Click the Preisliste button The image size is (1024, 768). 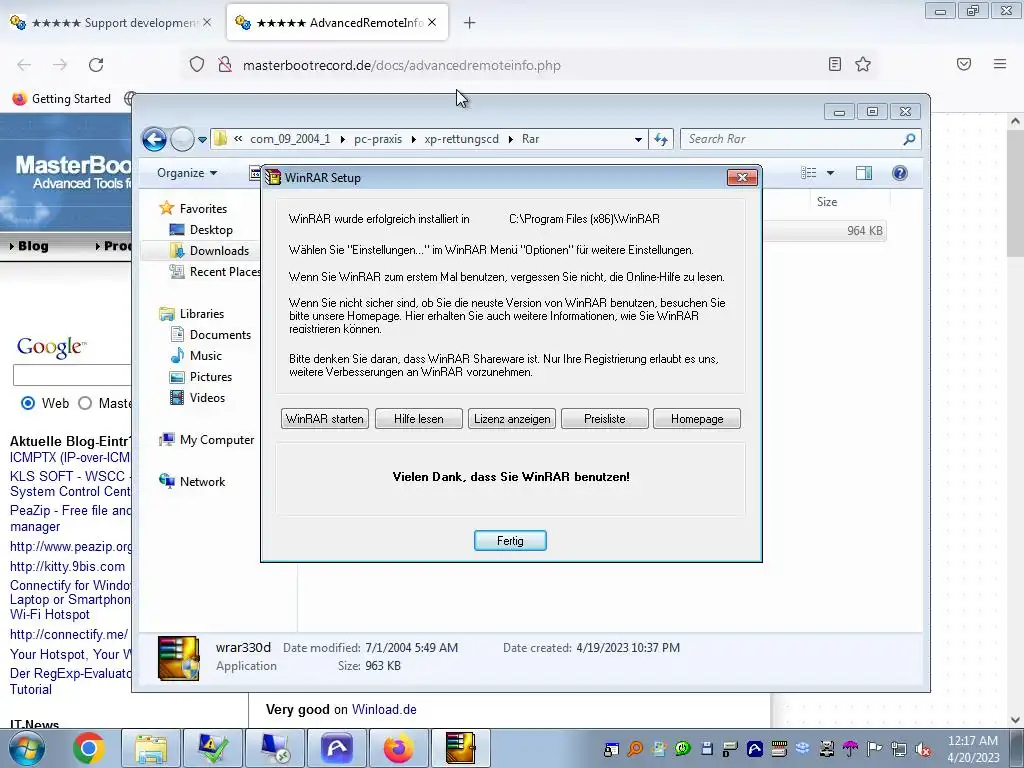pyautogui.click(x=605, y=419)
